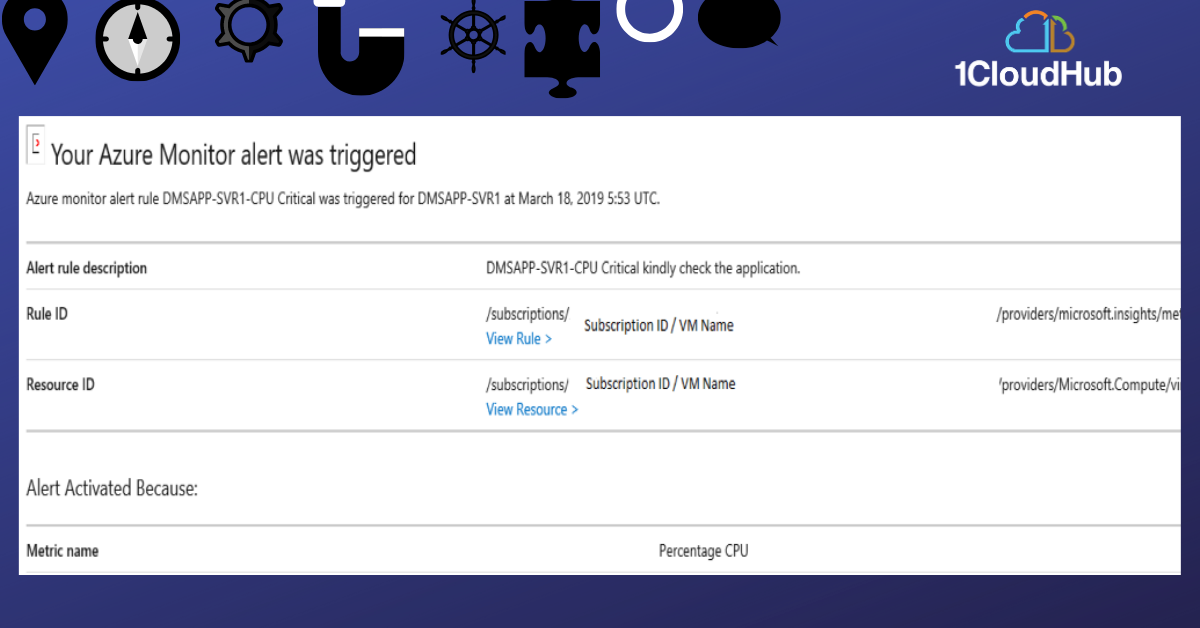This screenshot has width=1200, height=628.
Task: Click "Subscription ID / VM Name" in Resource ID row
Action: (660, 384)
